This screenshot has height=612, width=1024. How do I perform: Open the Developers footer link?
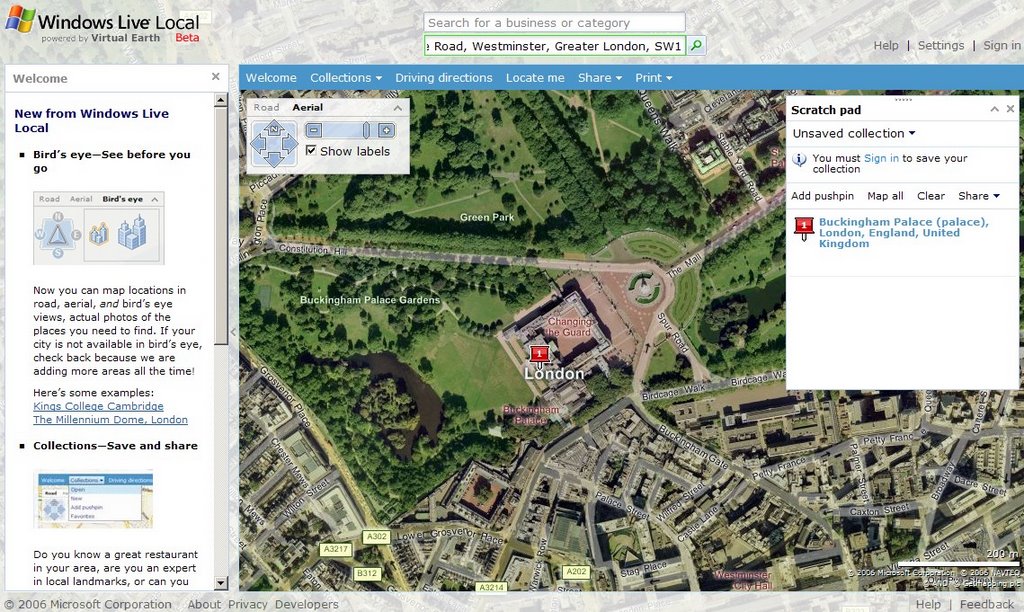(x=306, y=604)
